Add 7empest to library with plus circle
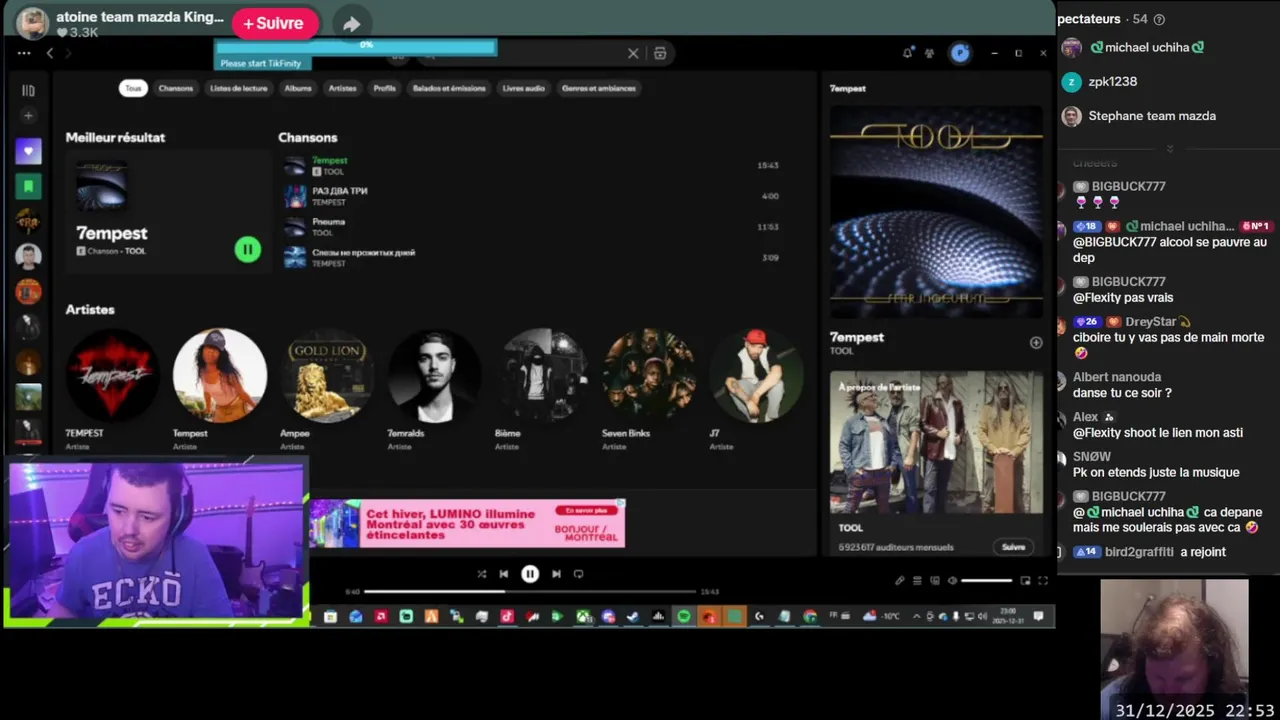Screen dimensions: 1280x720 coord(1036,342)
